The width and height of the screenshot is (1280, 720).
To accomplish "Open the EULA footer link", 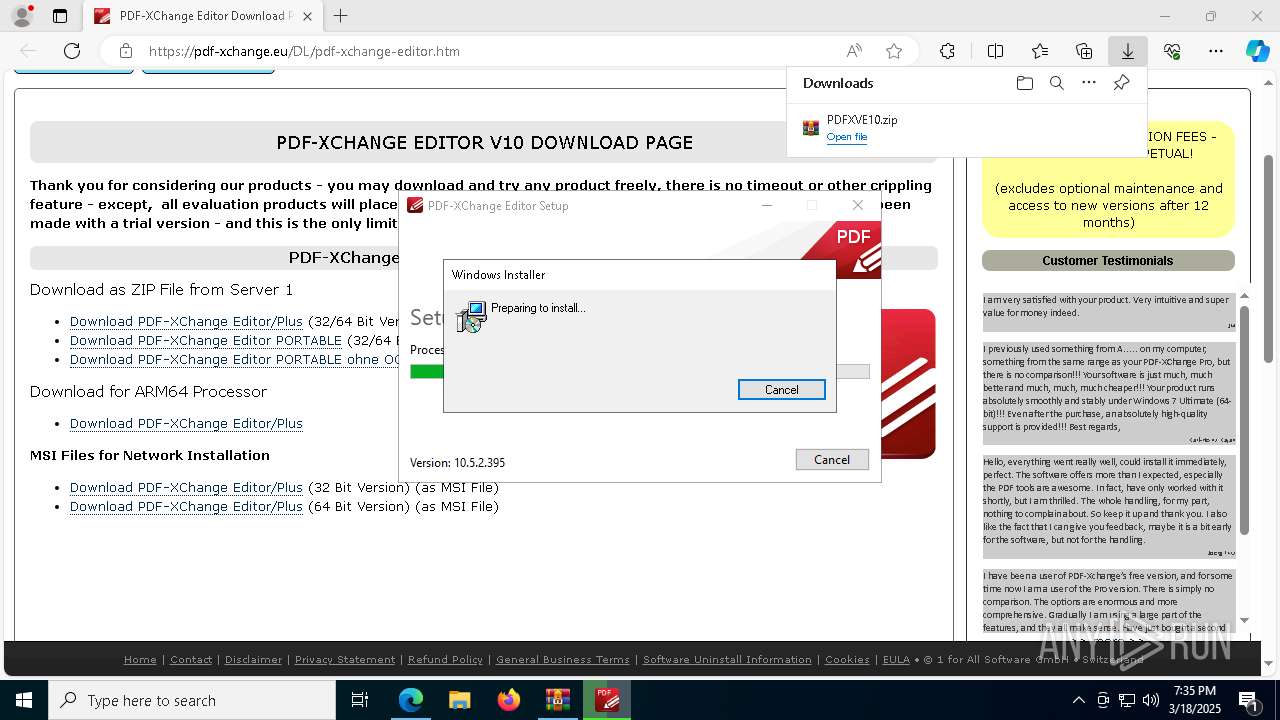I will pos(896,660).
